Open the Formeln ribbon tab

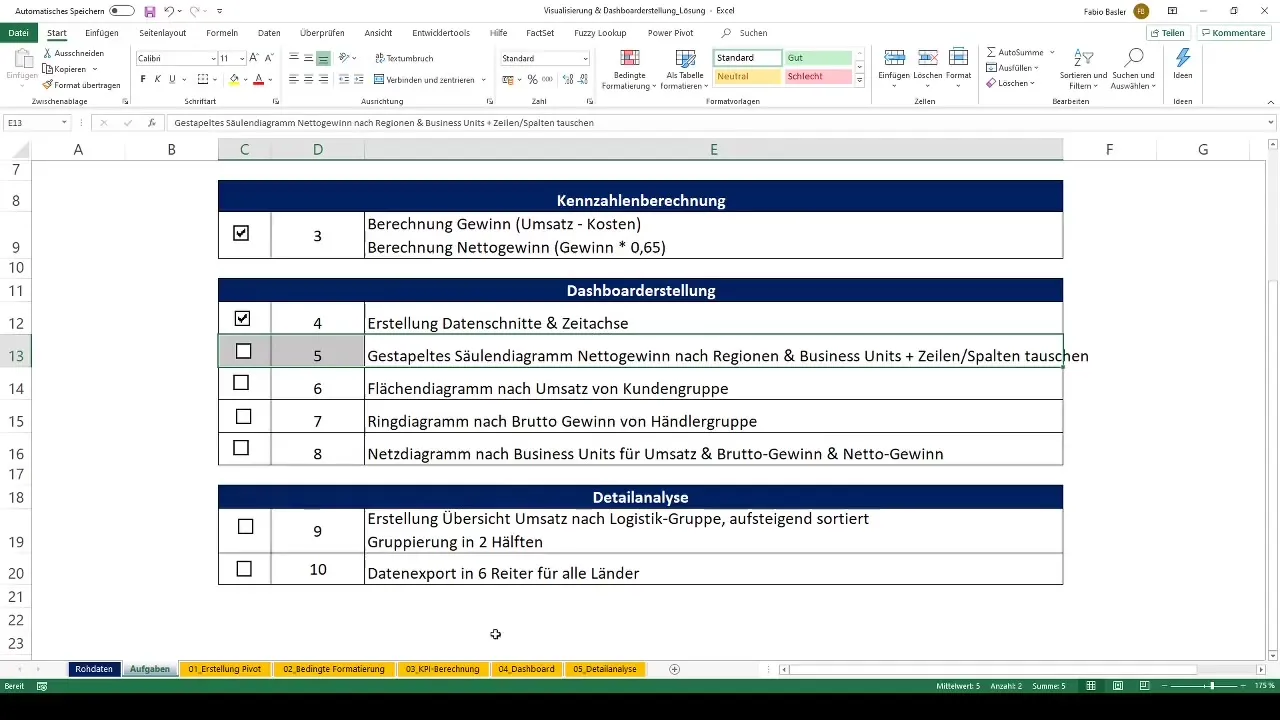click(x=222, y=33)
